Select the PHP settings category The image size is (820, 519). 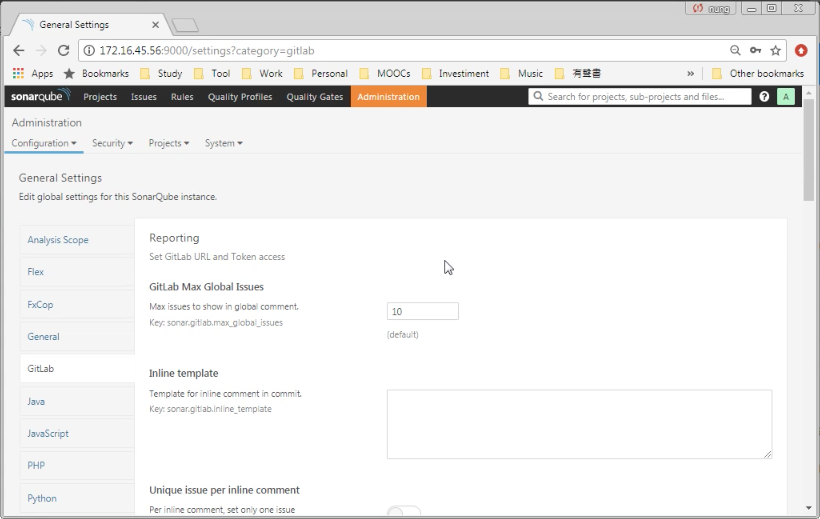[x=77, y=465]
